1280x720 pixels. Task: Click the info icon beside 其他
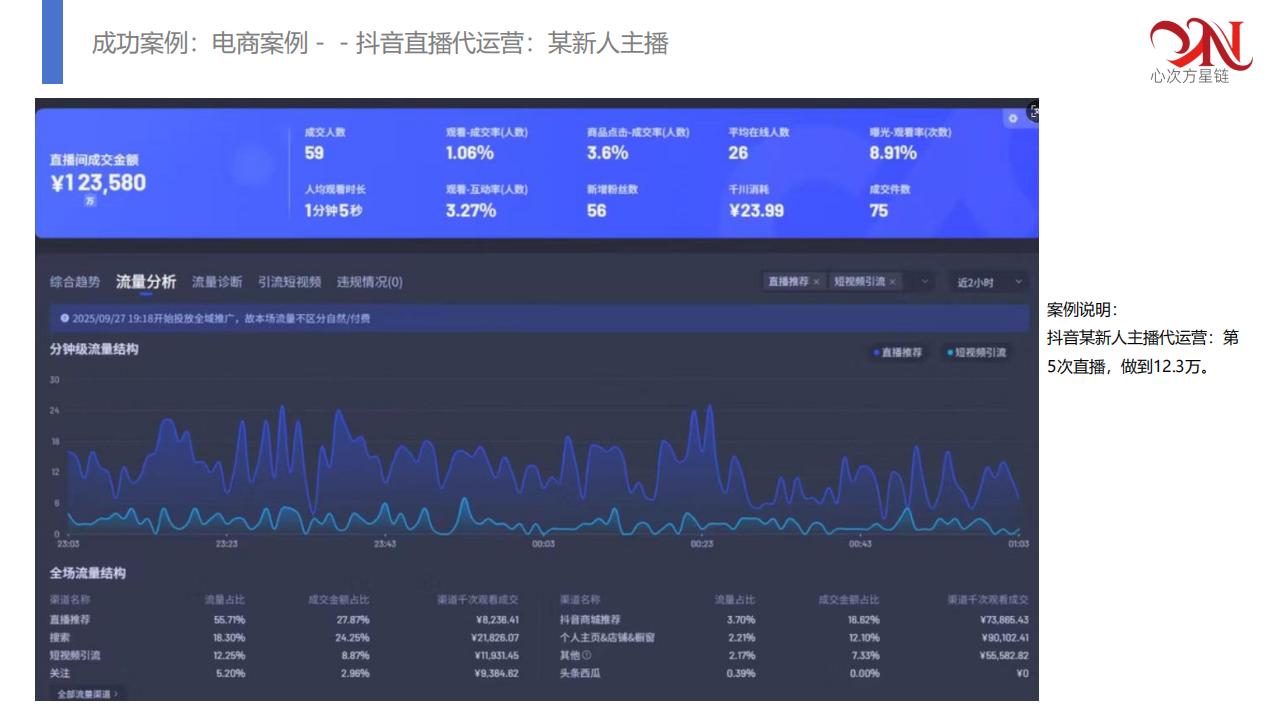(587, 655)
